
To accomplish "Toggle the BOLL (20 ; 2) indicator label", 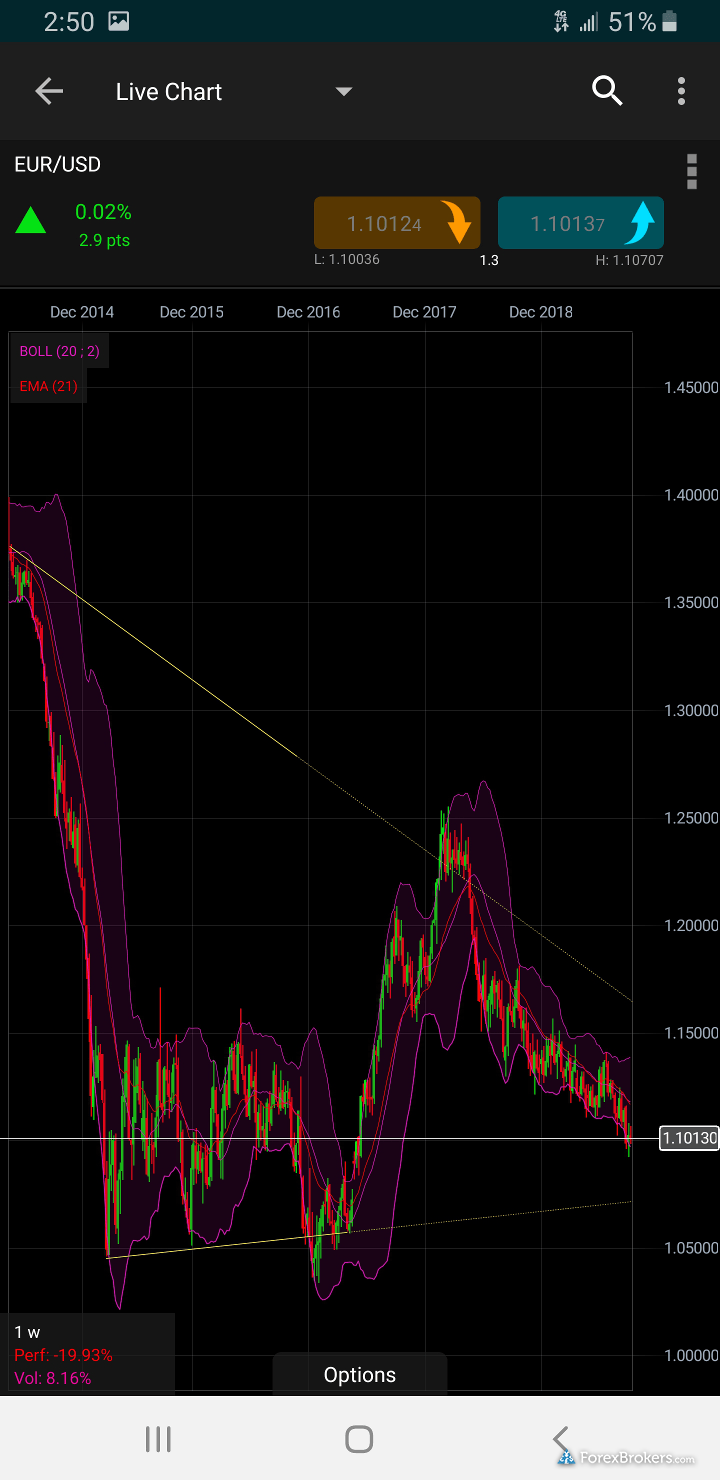I will (x=59, y=351).
